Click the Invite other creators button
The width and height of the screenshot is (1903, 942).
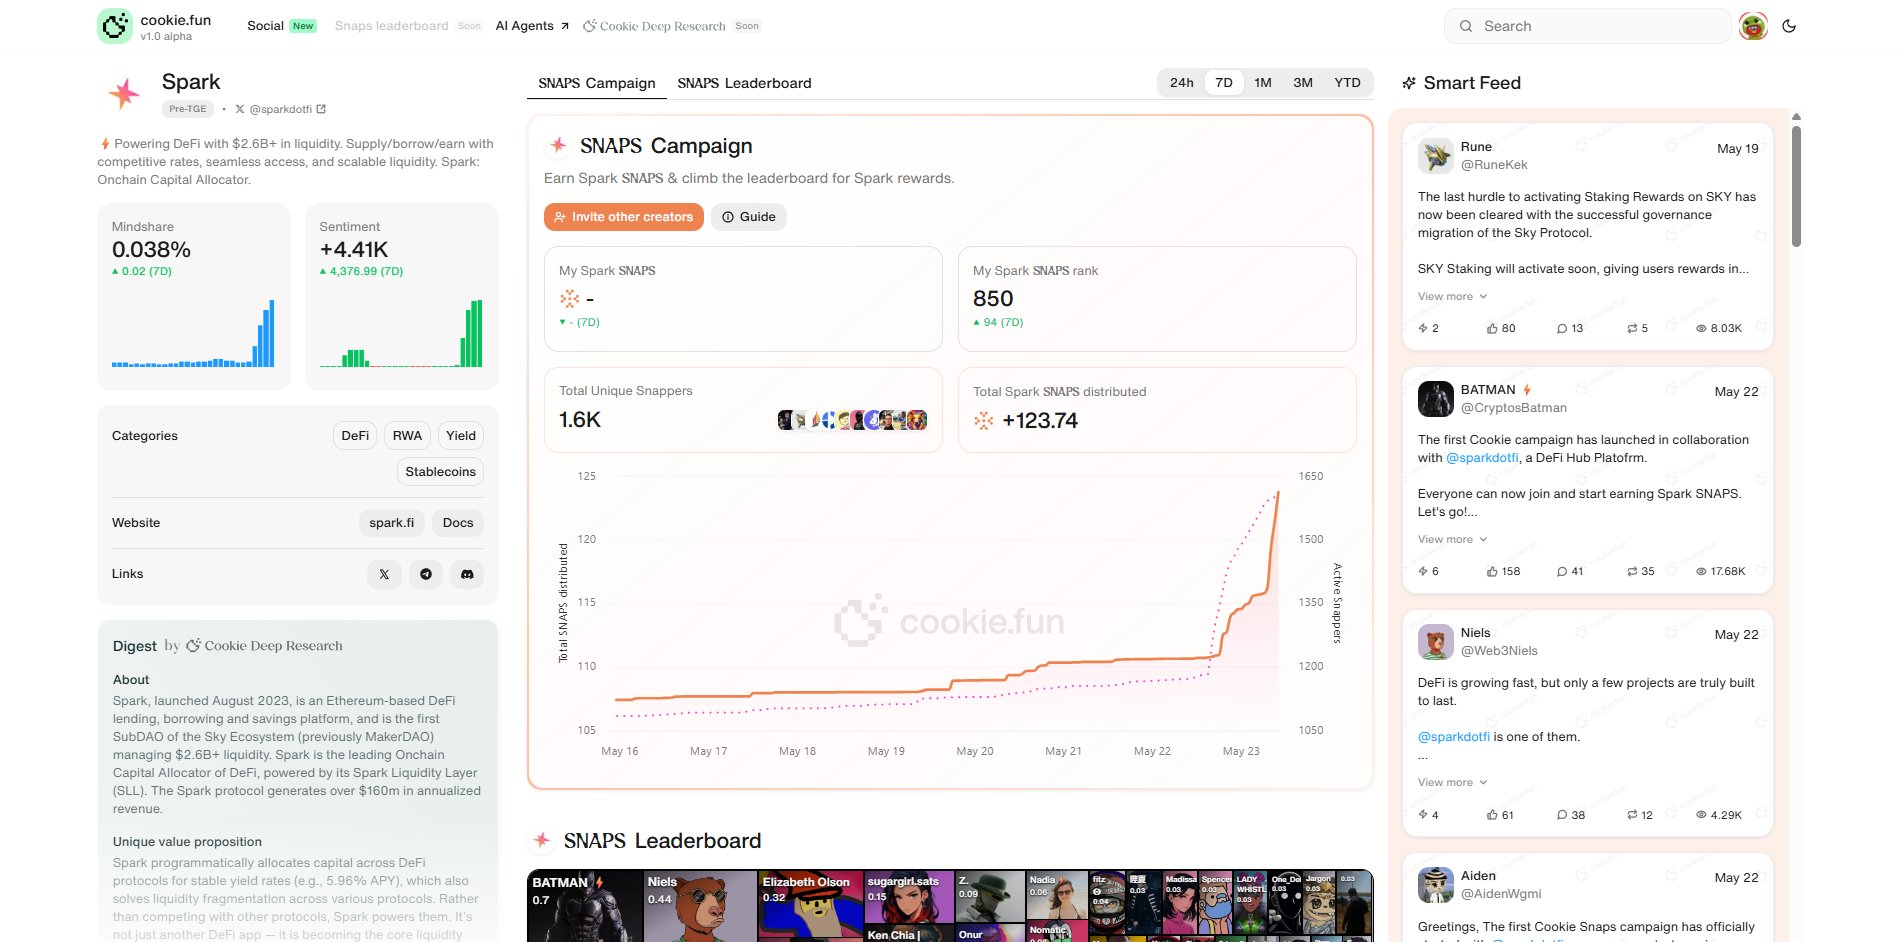pos(622,217)
